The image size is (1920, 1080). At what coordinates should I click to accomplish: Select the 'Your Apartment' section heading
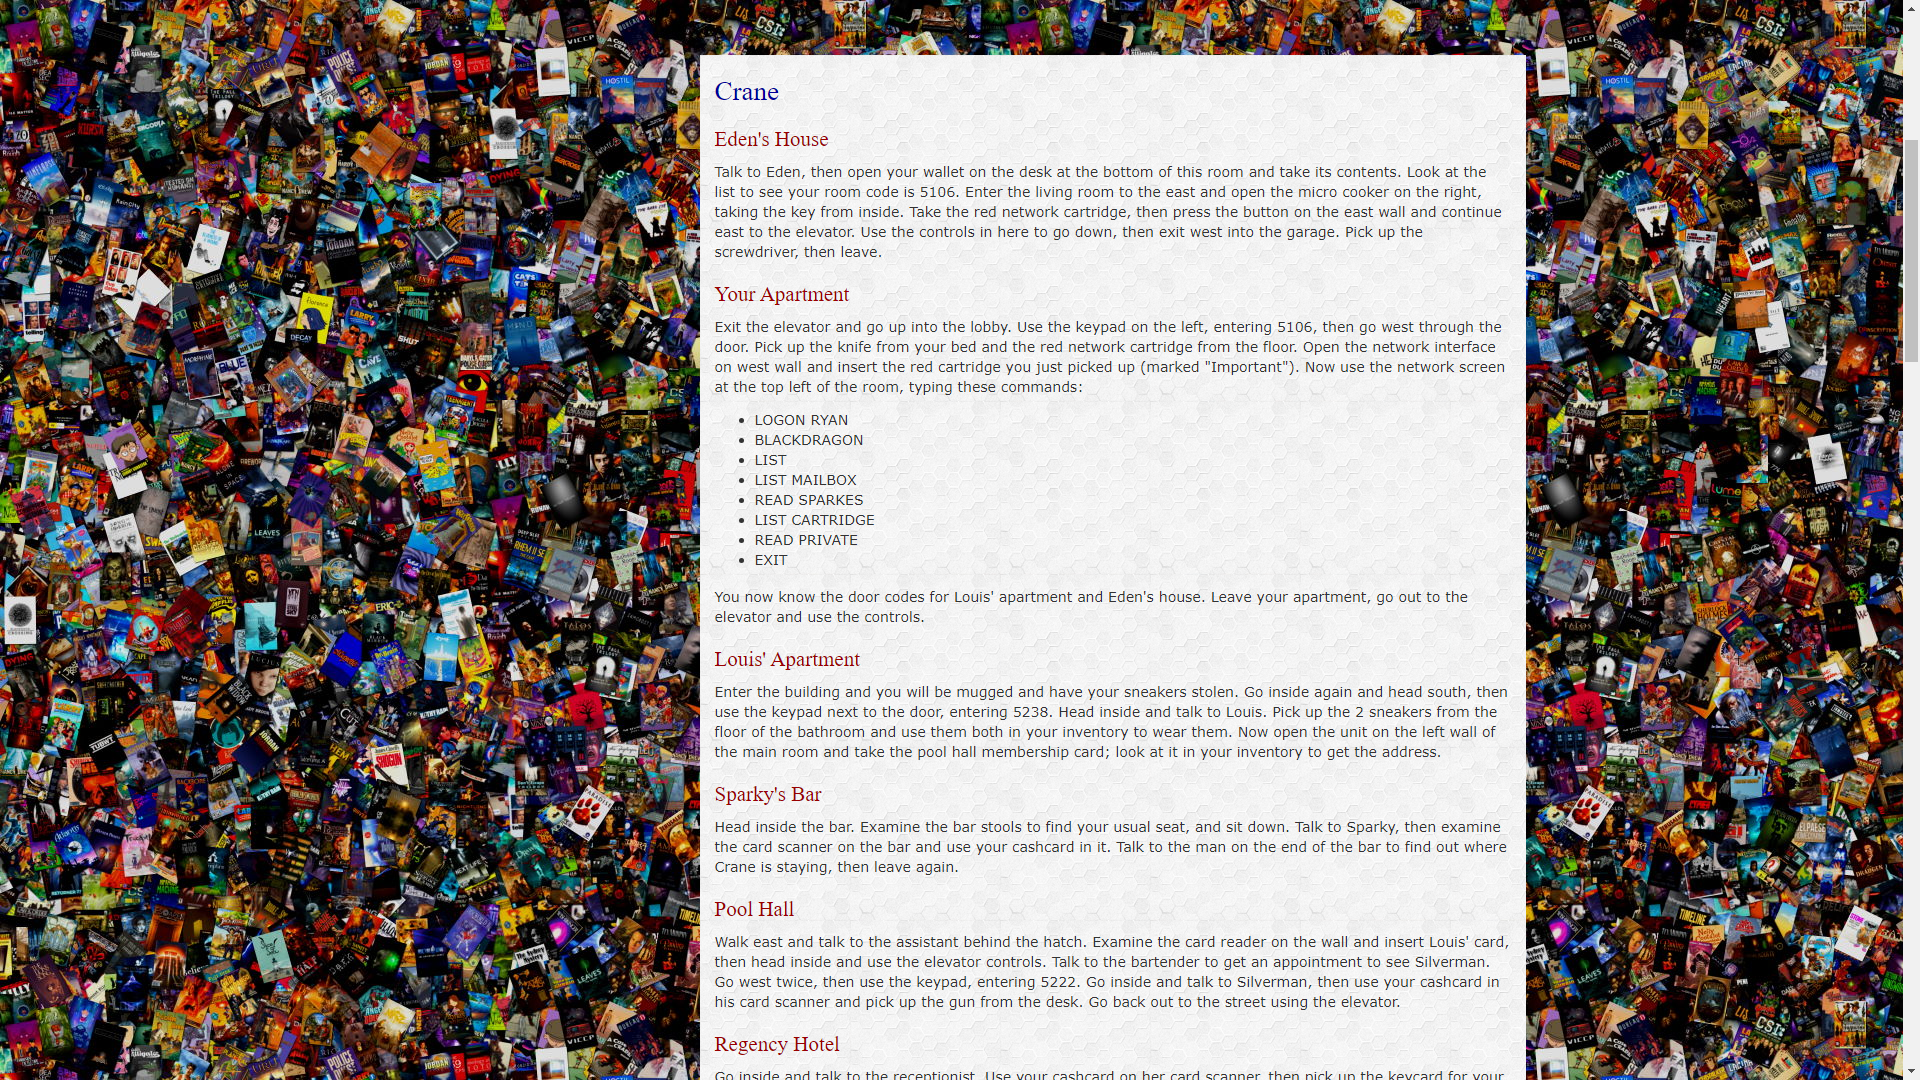click(x=782, y=294)
